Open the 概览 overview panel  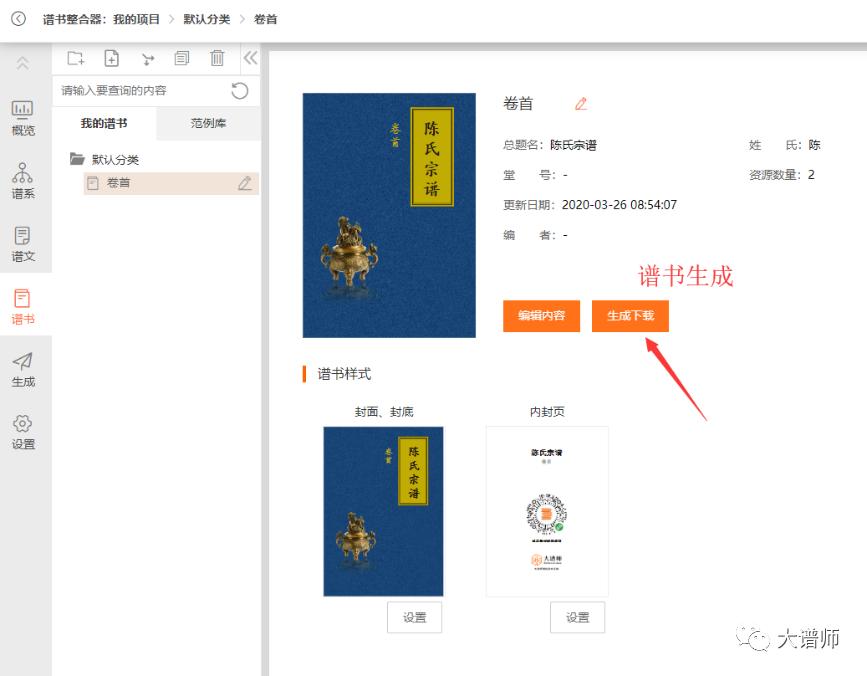point(23,116)
